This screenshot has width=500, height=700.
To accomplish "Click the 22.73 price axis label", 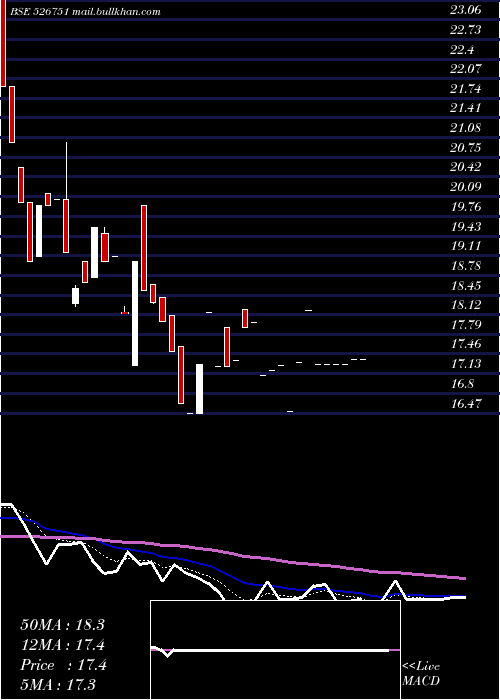I will pyautogui.click(x=466, y=30).
